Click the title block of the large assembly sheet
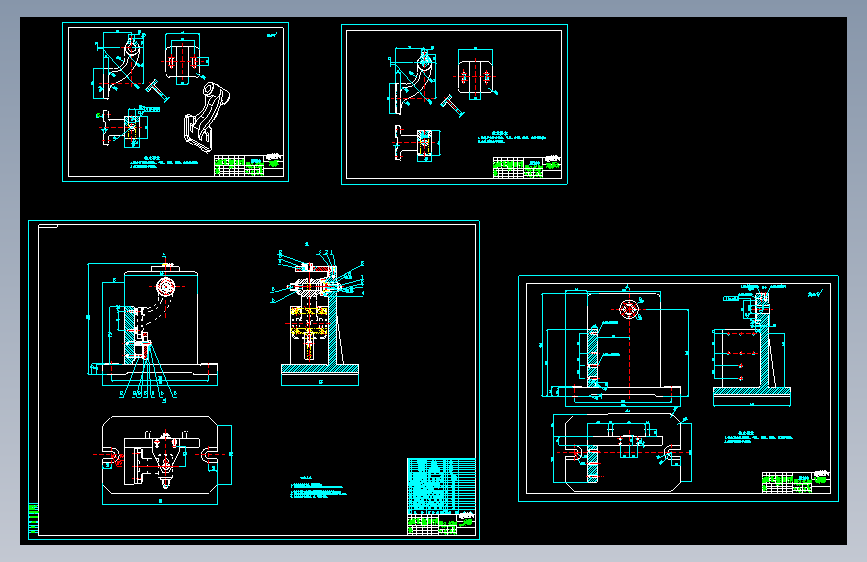 [441, 524]
